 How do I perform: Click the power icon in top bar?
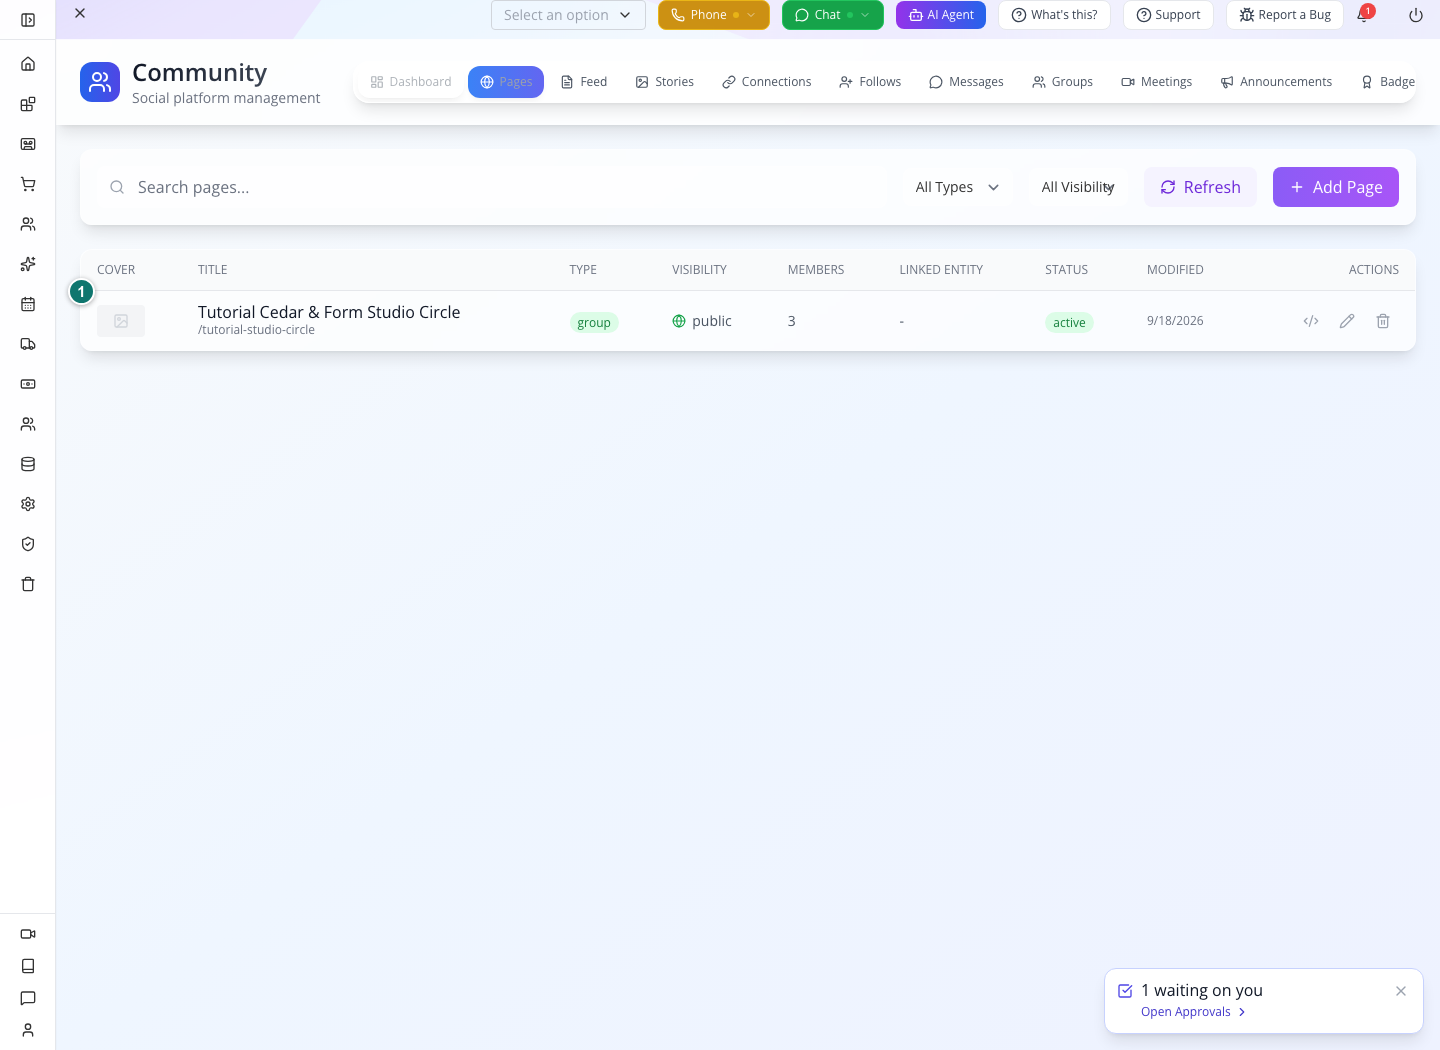[1416, 15]
